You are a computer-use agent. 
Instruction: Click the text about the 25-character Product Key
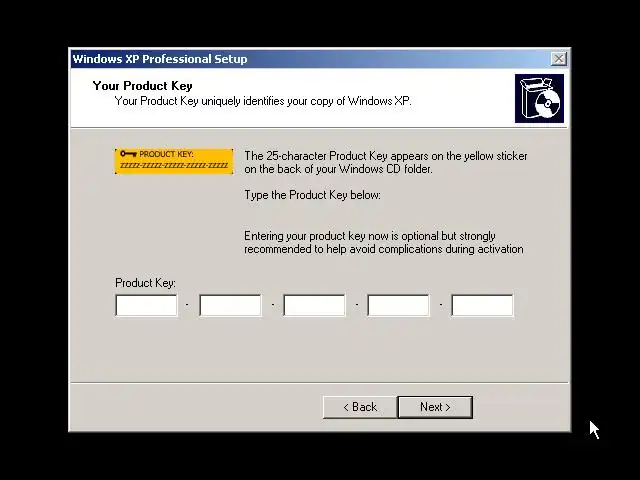[386, 162]
